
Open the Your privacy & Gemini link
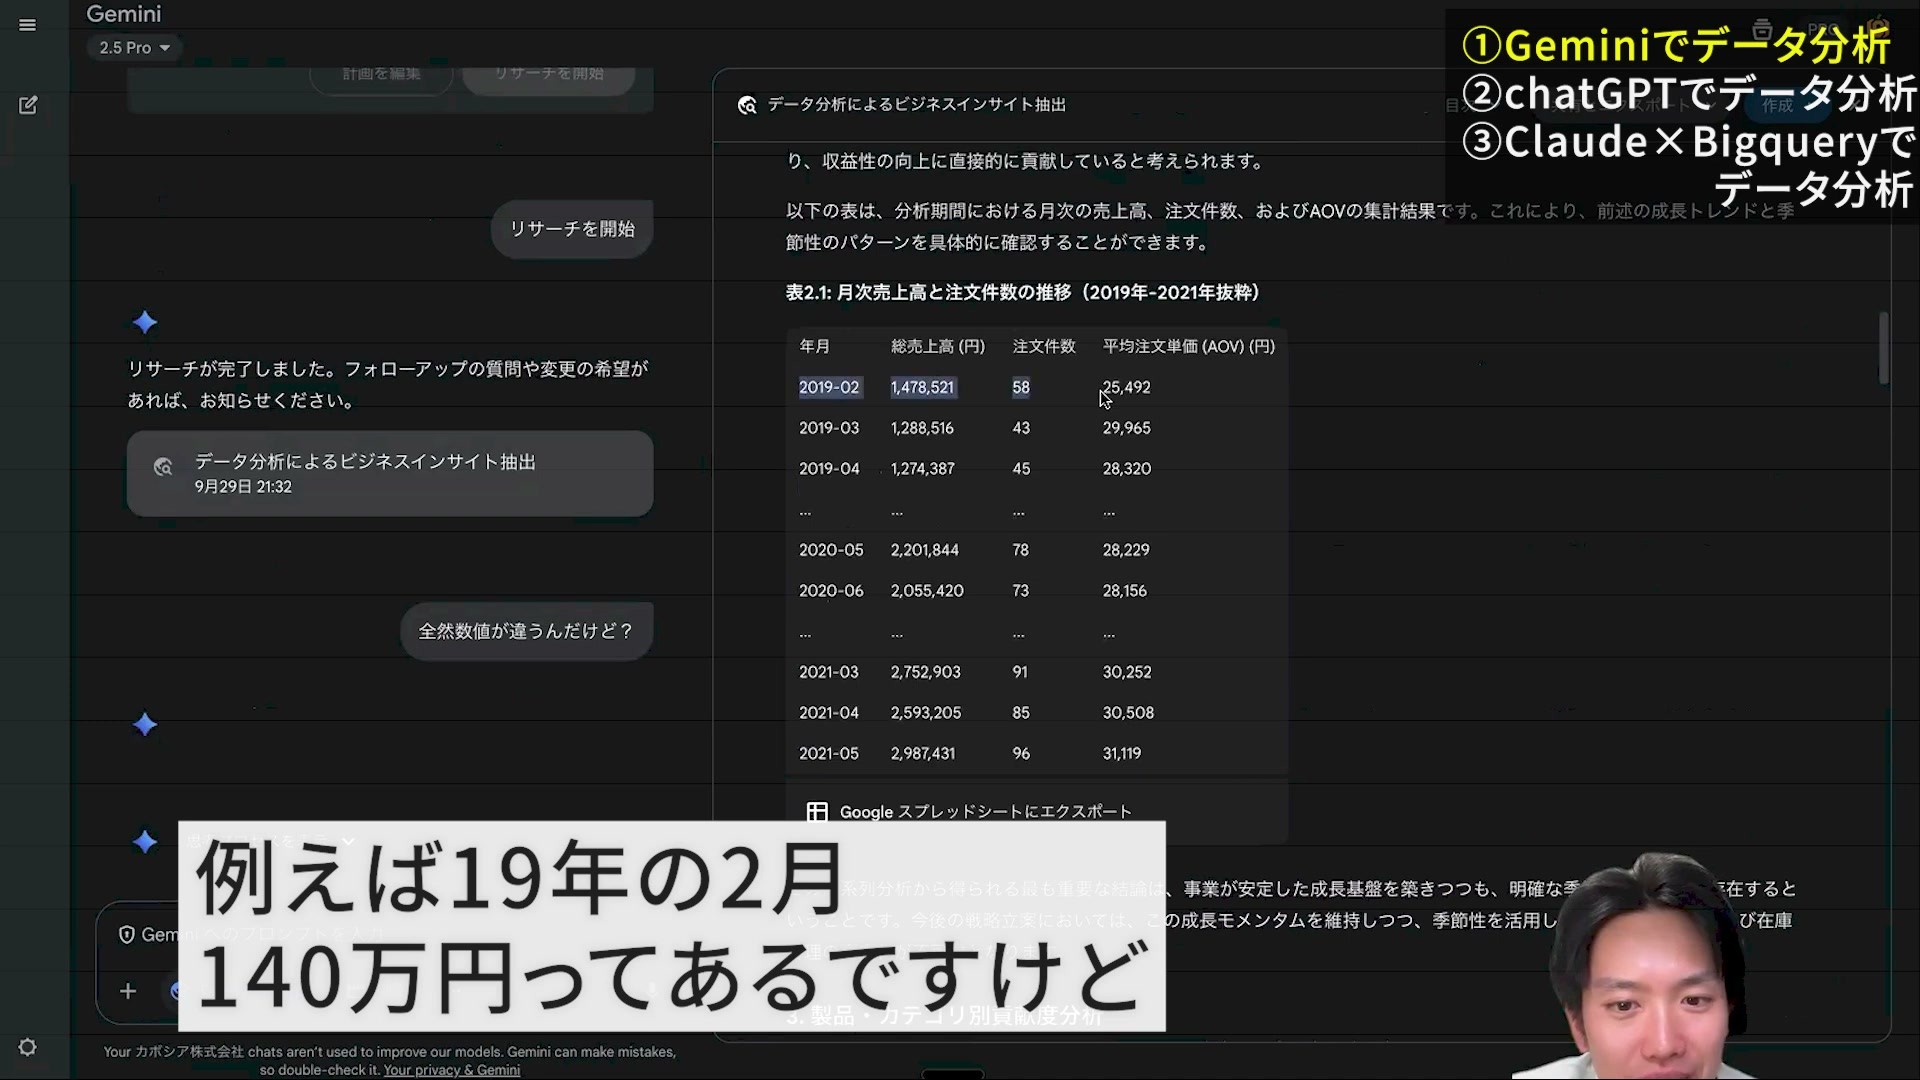[452, 1070]
